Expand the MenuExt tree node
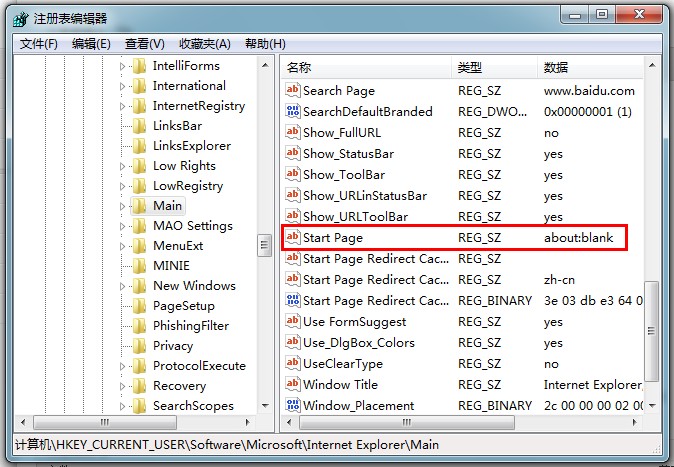 tap(123, 246)
